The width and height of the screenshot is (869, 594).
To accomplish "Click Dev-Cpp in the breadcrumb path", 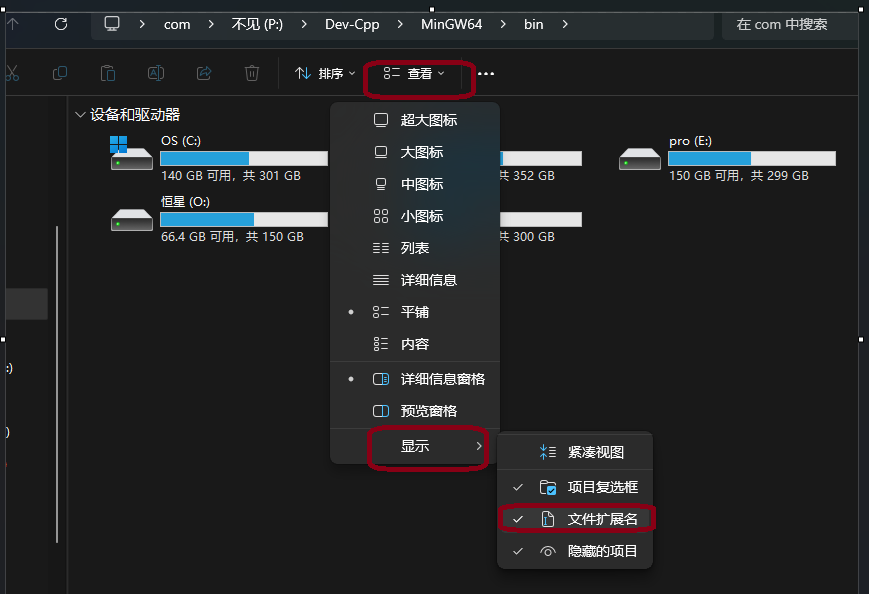I will coord(351,24).
